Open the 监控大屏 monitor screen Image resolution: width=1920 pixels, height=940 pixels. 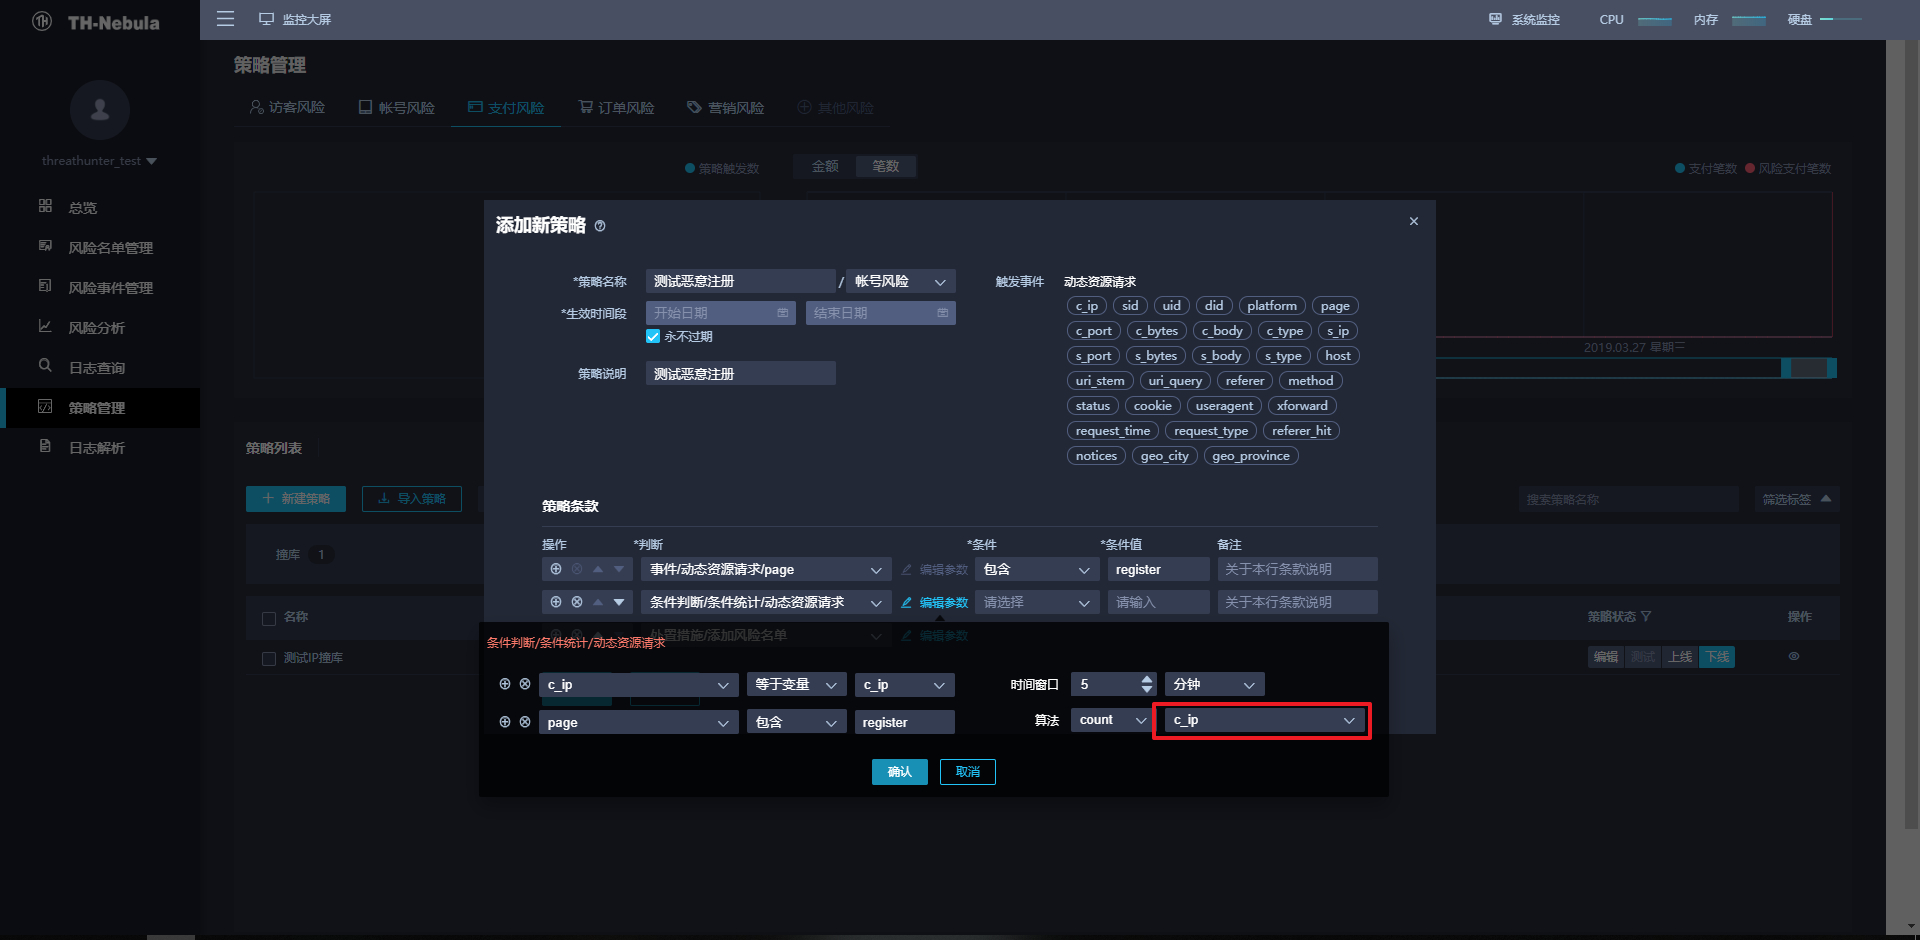295,19
